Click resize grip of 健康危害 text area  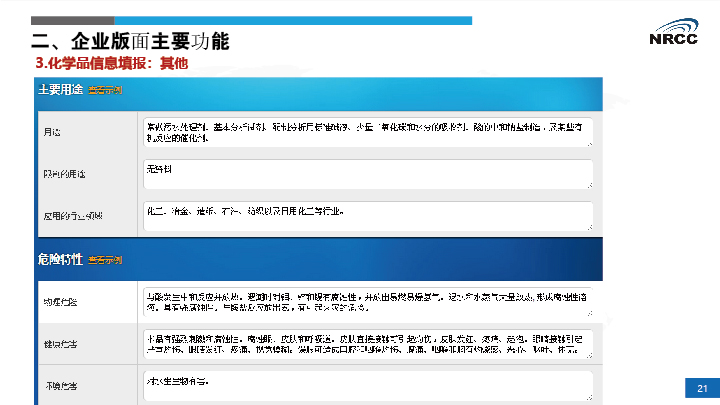tap(589, 355)
